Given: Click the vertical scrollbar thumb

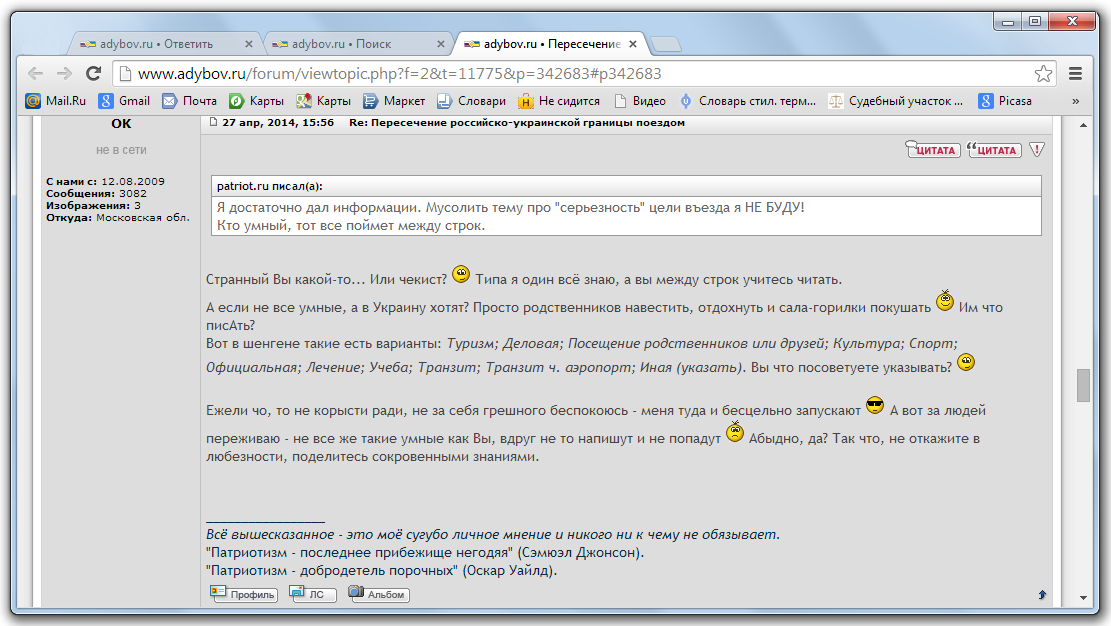Looking at the screenshot, I should tap(1083, 385).
